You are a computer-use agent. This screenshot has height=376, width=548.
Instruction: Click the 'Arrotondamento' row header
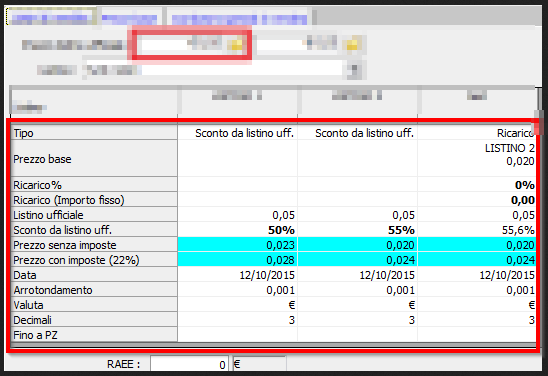coord(94,290)
